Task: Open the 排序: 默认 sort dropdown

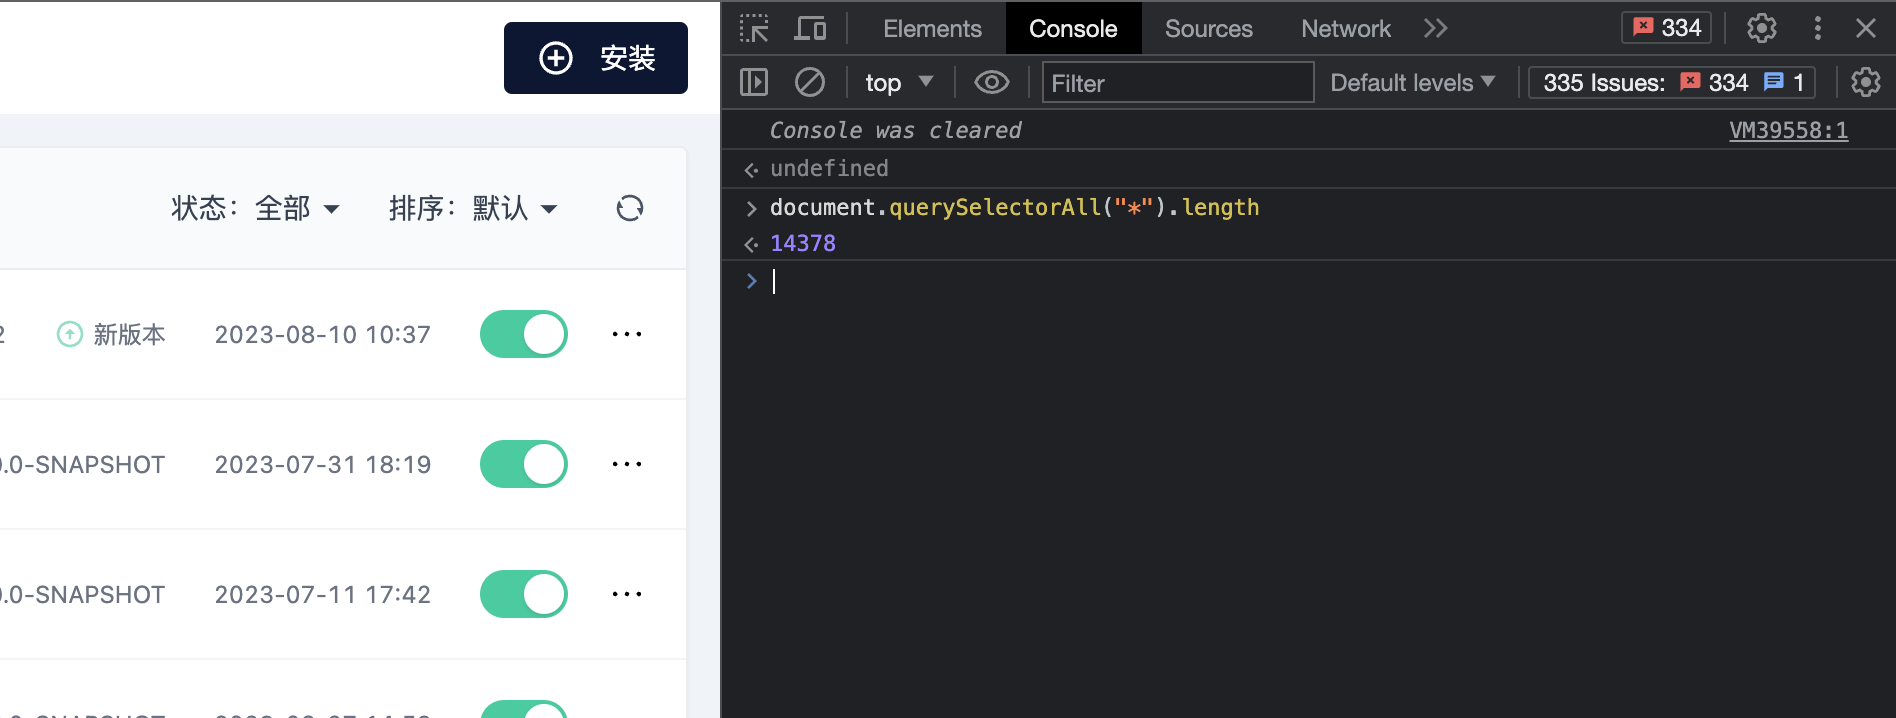Action: coord(473,208)
